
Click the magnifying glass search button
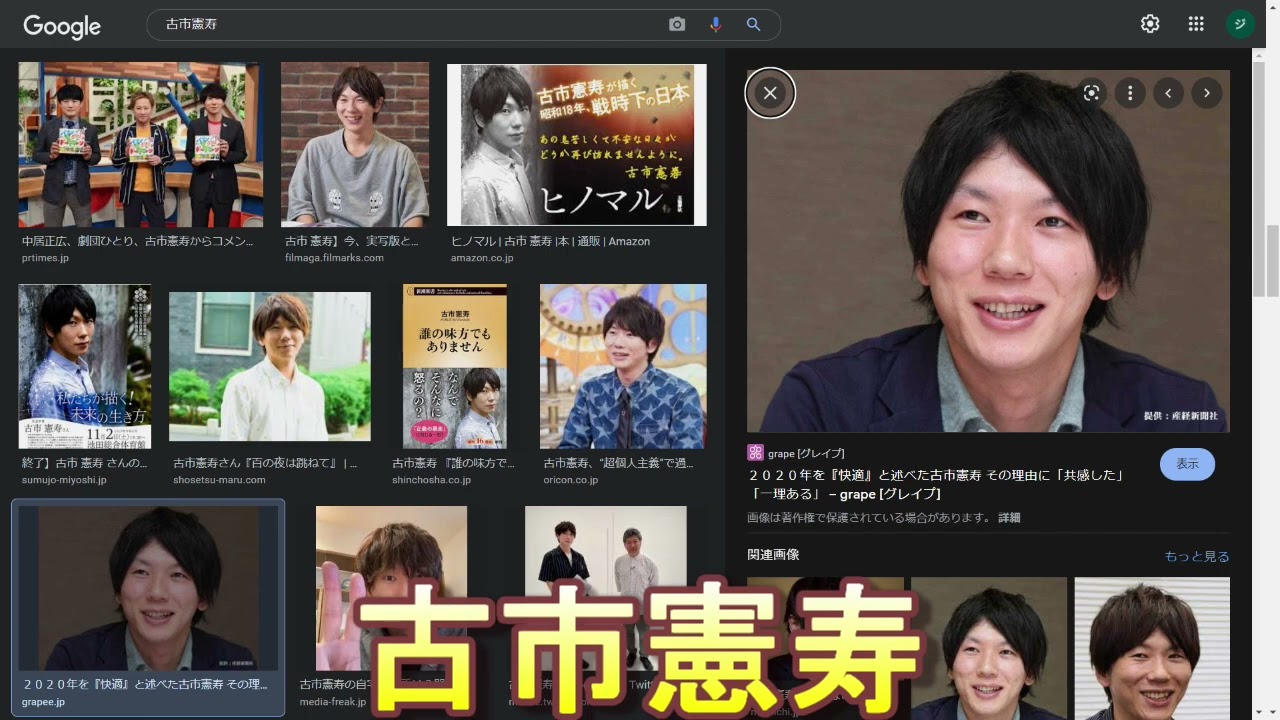[x=753, y=25]
